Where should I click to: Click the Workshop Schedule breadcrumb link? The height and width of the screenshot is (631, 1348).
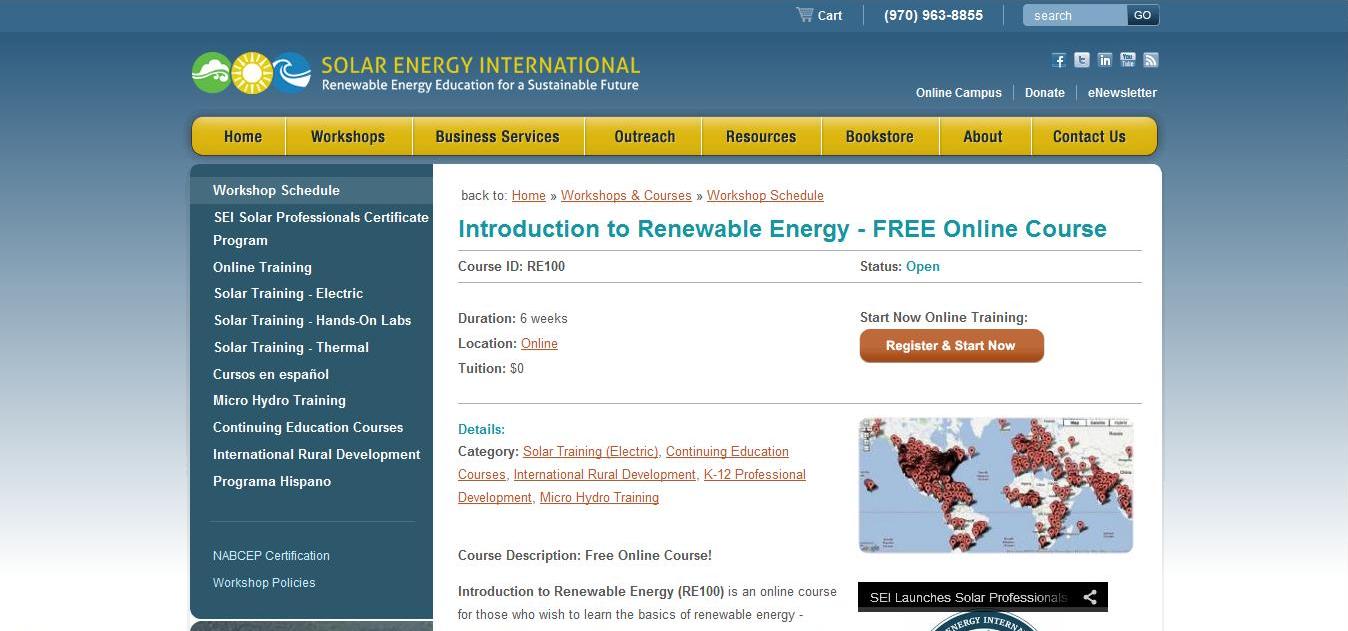click(765, 196)
